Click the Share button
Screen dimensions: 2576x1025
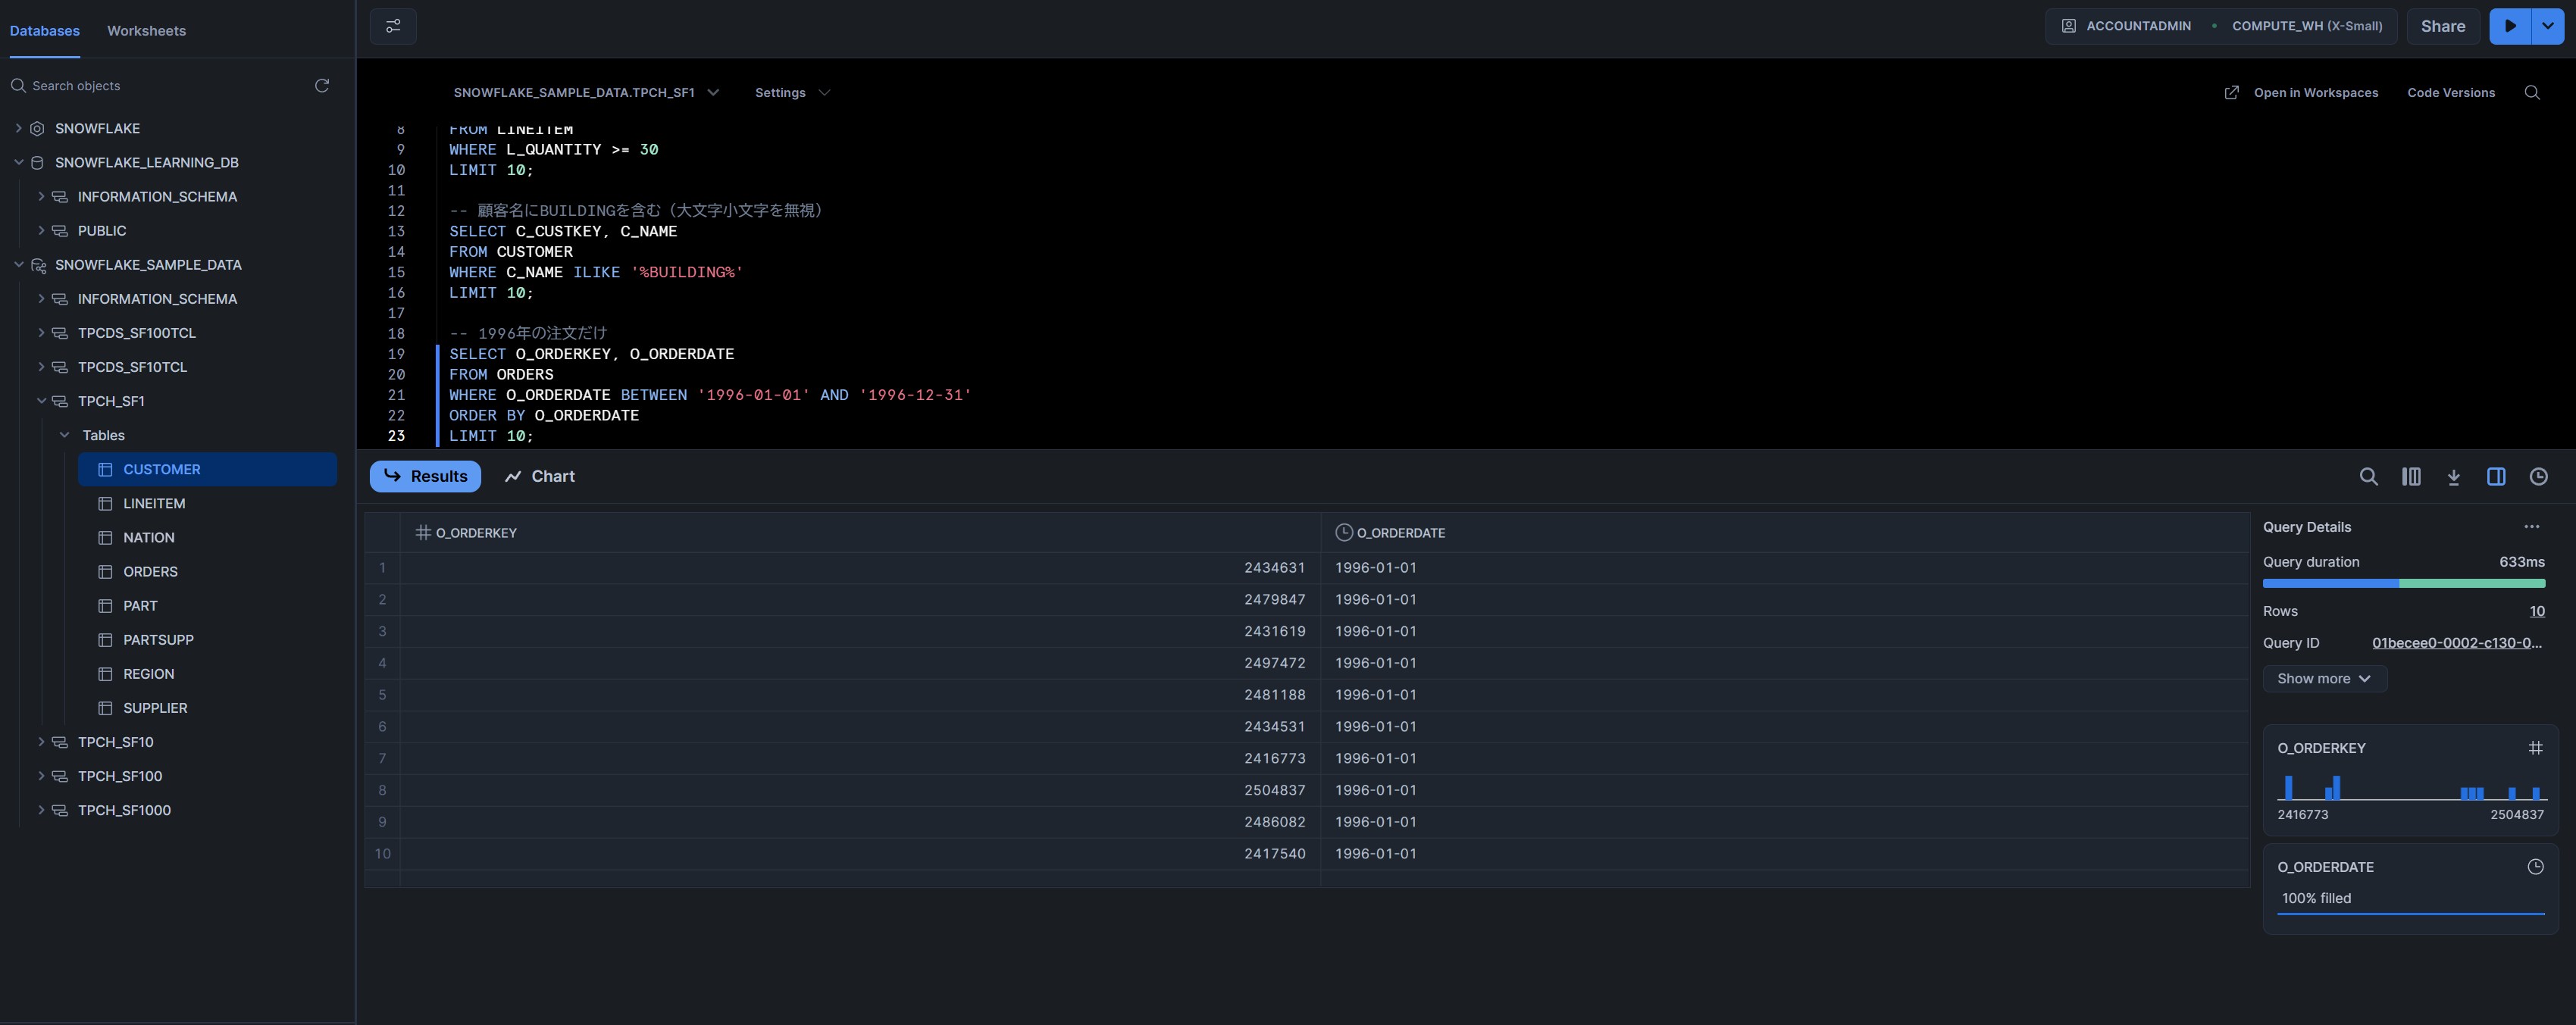click(x=2442, y=26)
